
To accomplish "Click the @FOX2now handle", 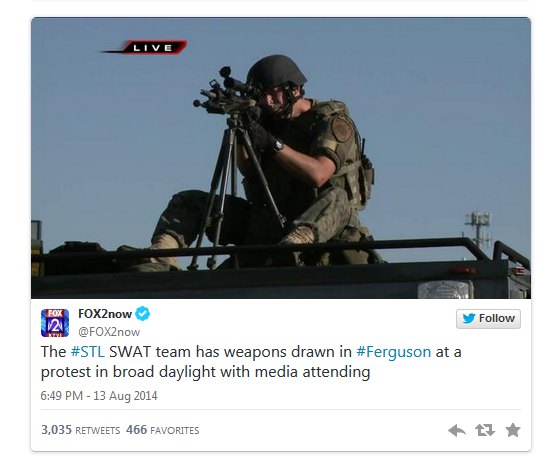I will 109,332.
